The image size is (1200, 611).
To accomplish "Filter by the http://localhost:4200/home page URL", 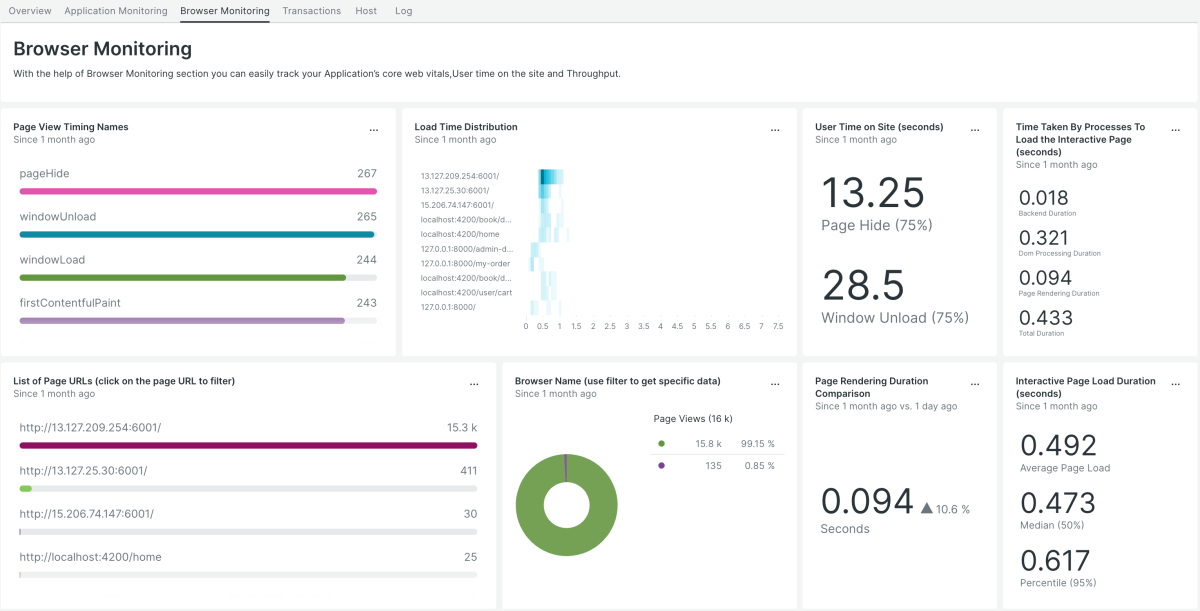I will pos(88,557).
